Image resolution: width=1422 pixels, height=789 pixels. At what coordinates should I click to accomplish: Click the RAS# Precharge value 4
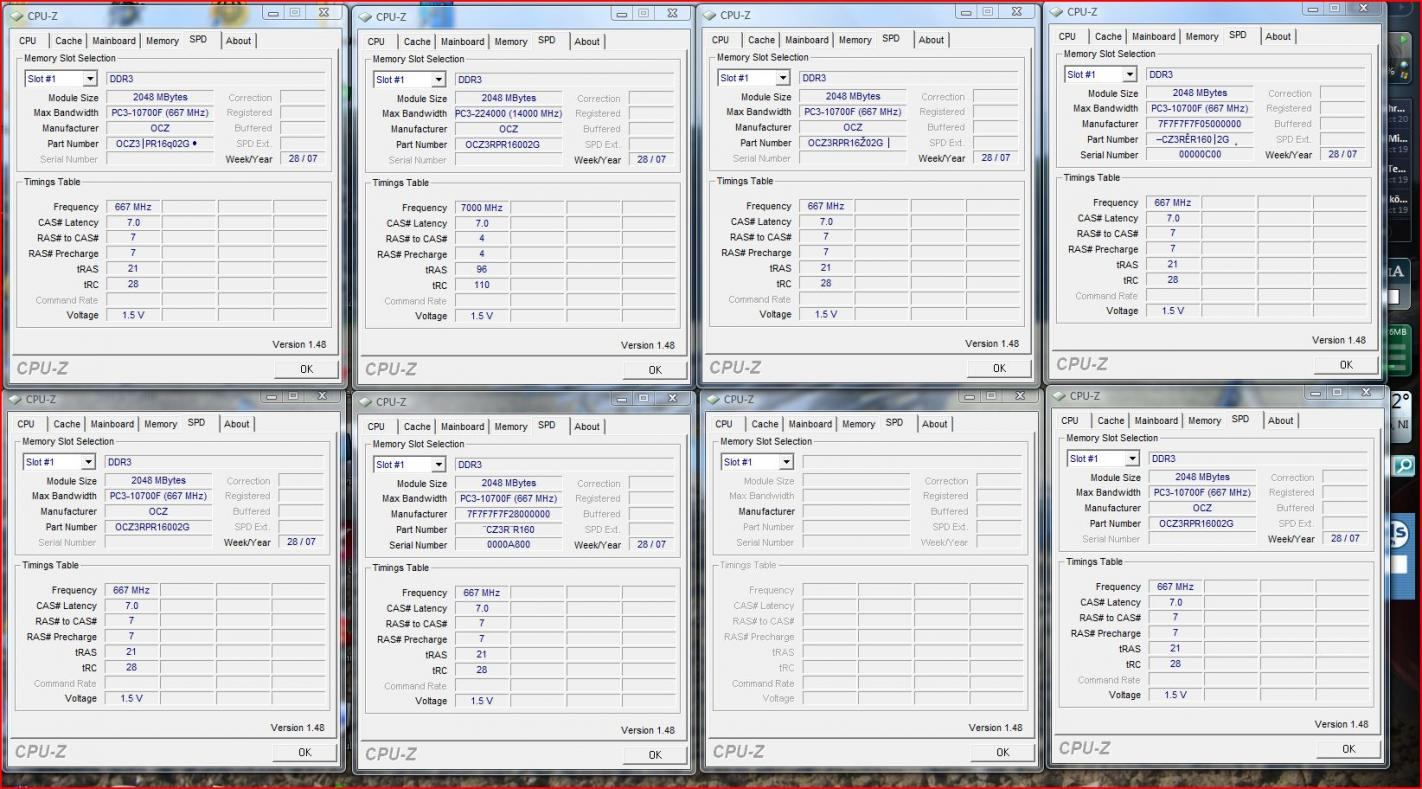(x=482, y=254)
